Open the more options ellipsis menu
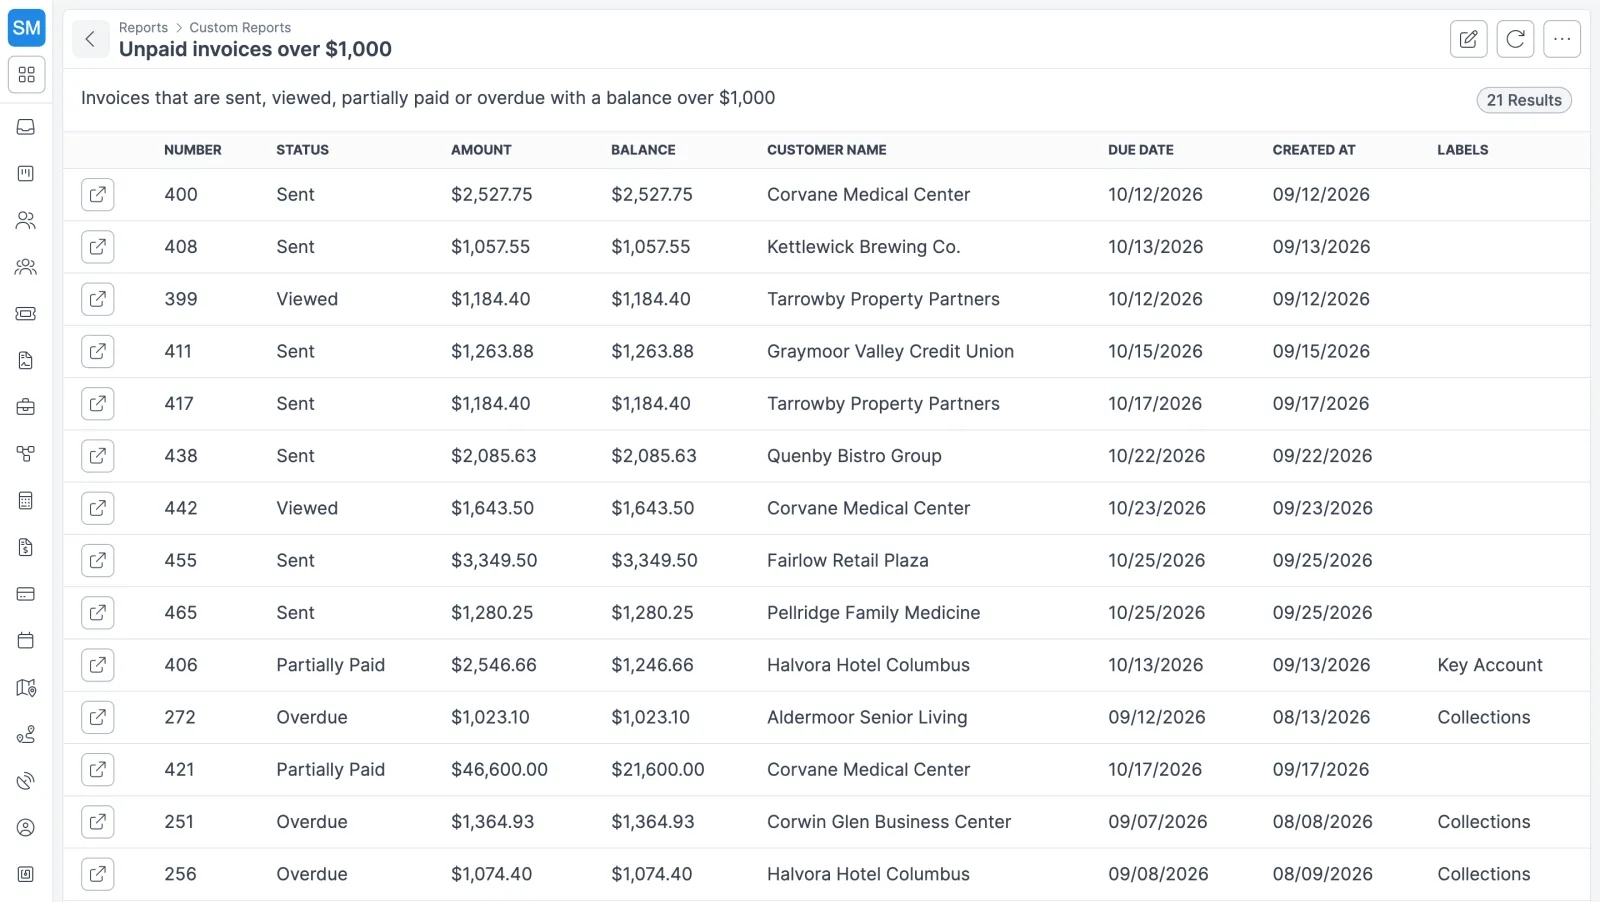Image resolution: width=1600 pixels, height=902 pixels. (1562, 39)
